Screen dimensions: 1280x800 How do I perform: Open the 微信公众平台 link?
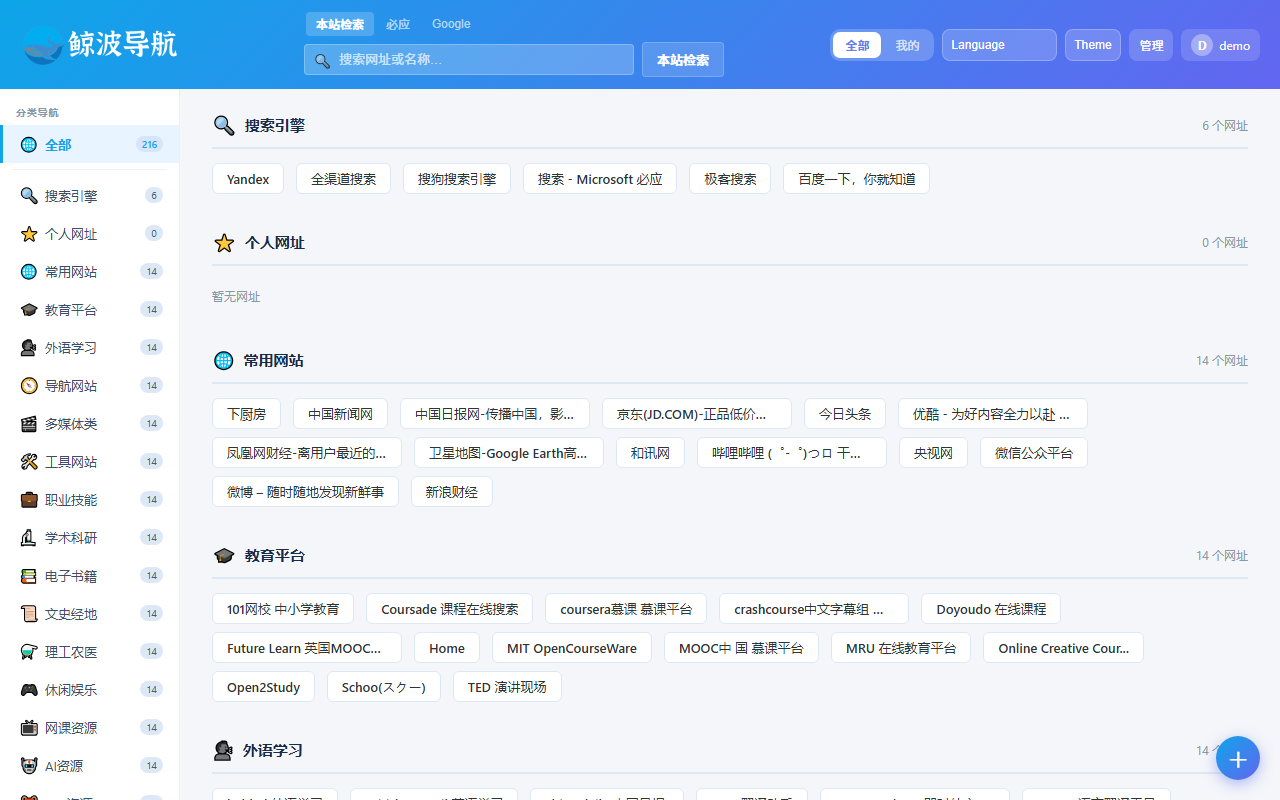point(1034,453)
